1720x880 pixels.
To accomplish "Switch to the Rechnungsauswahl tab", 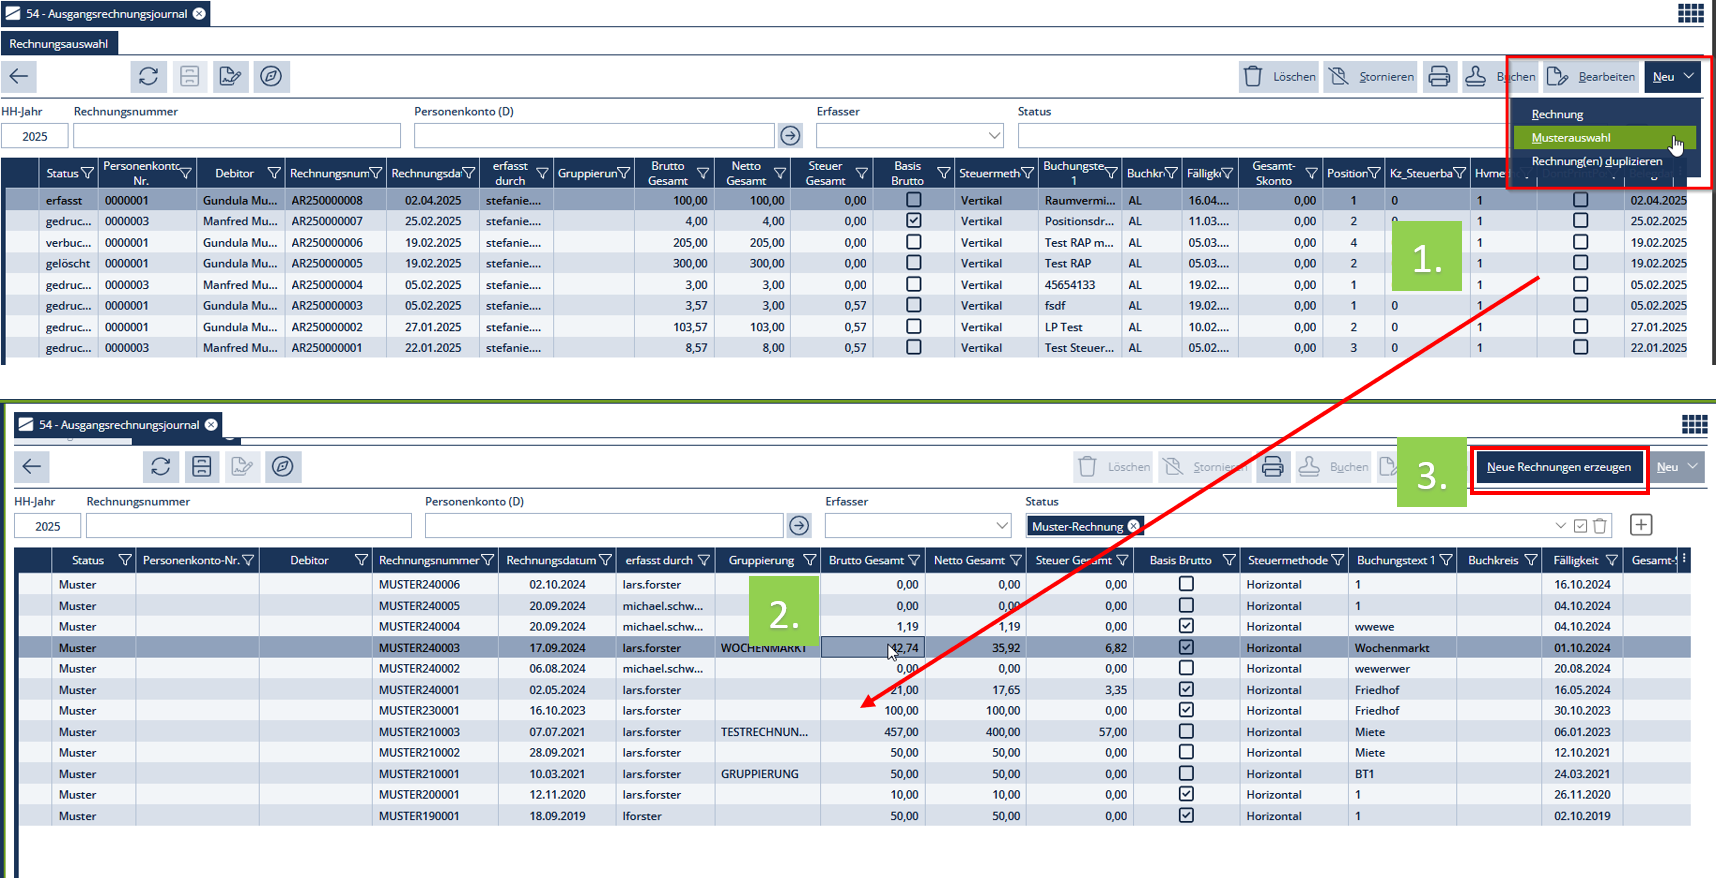I will coord(59,43).
